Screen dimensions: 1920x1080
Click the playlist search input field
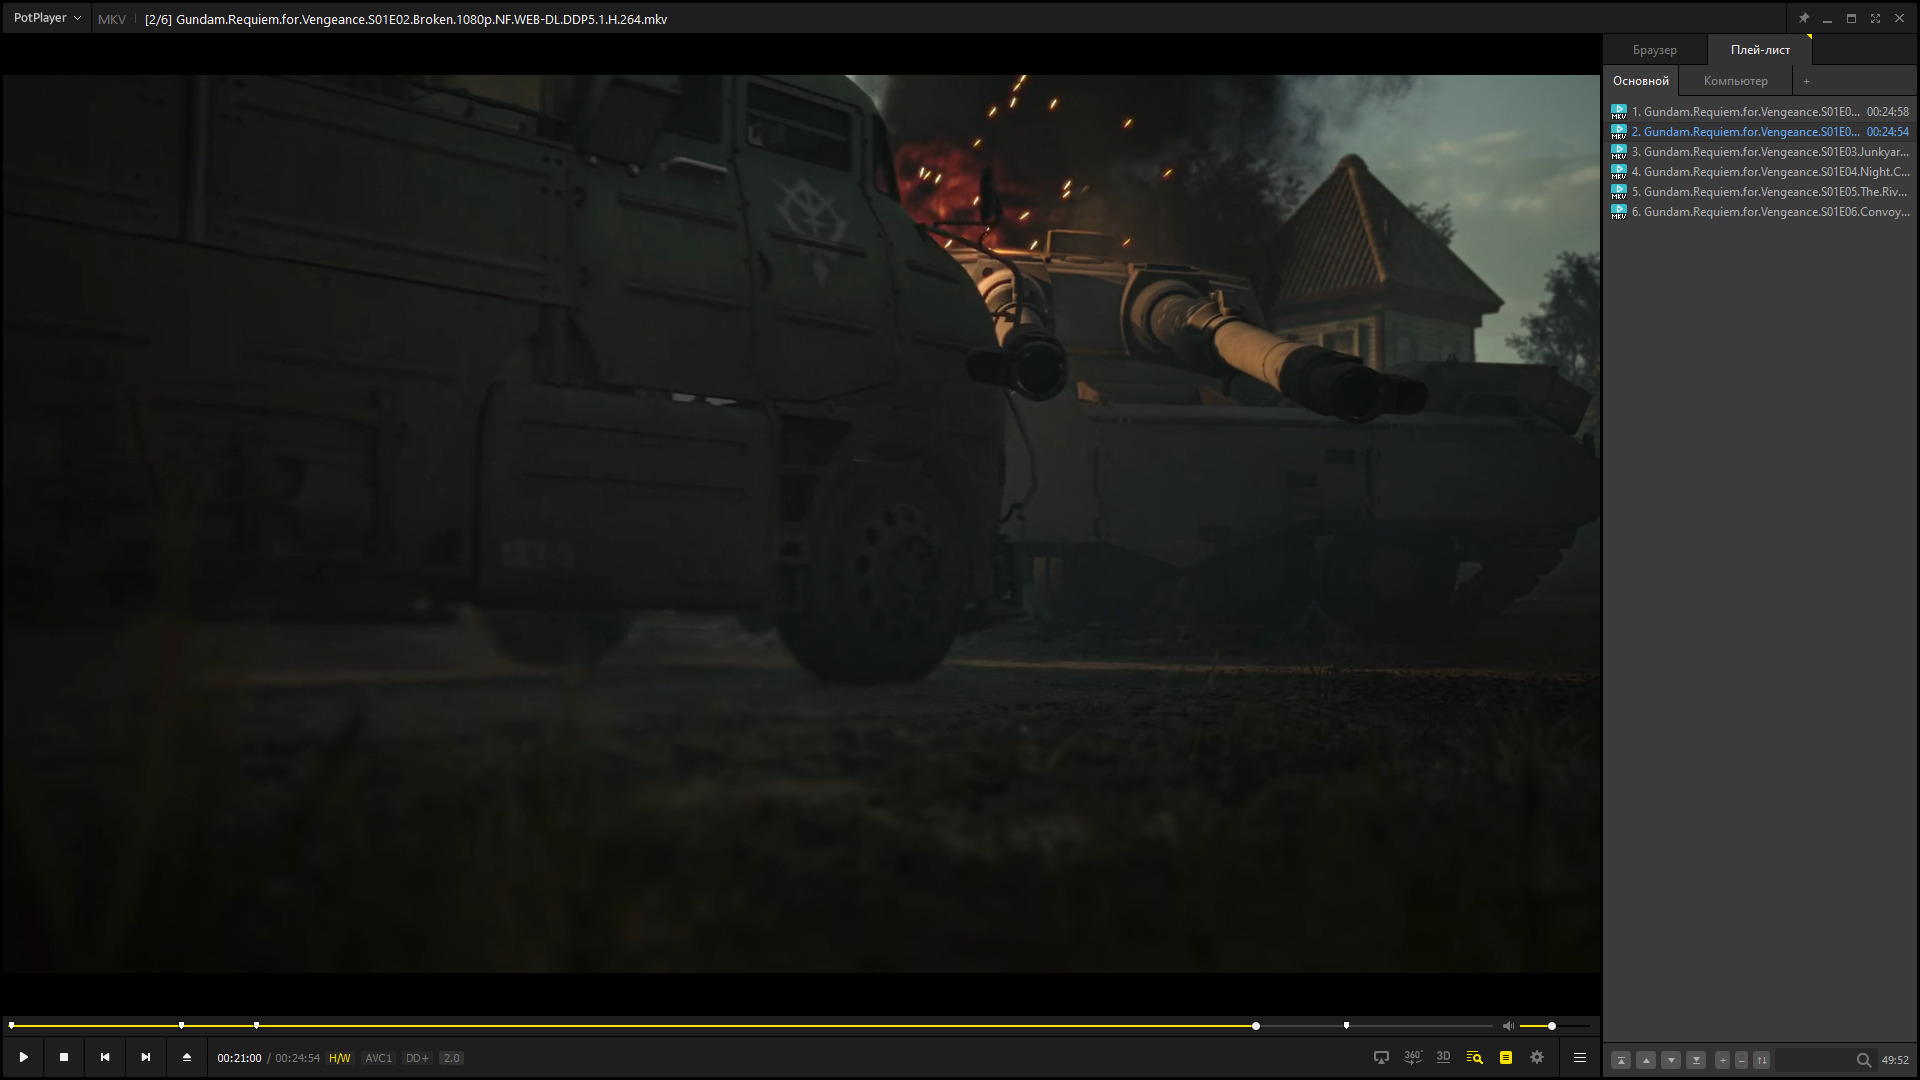tap(1812, 1060)
